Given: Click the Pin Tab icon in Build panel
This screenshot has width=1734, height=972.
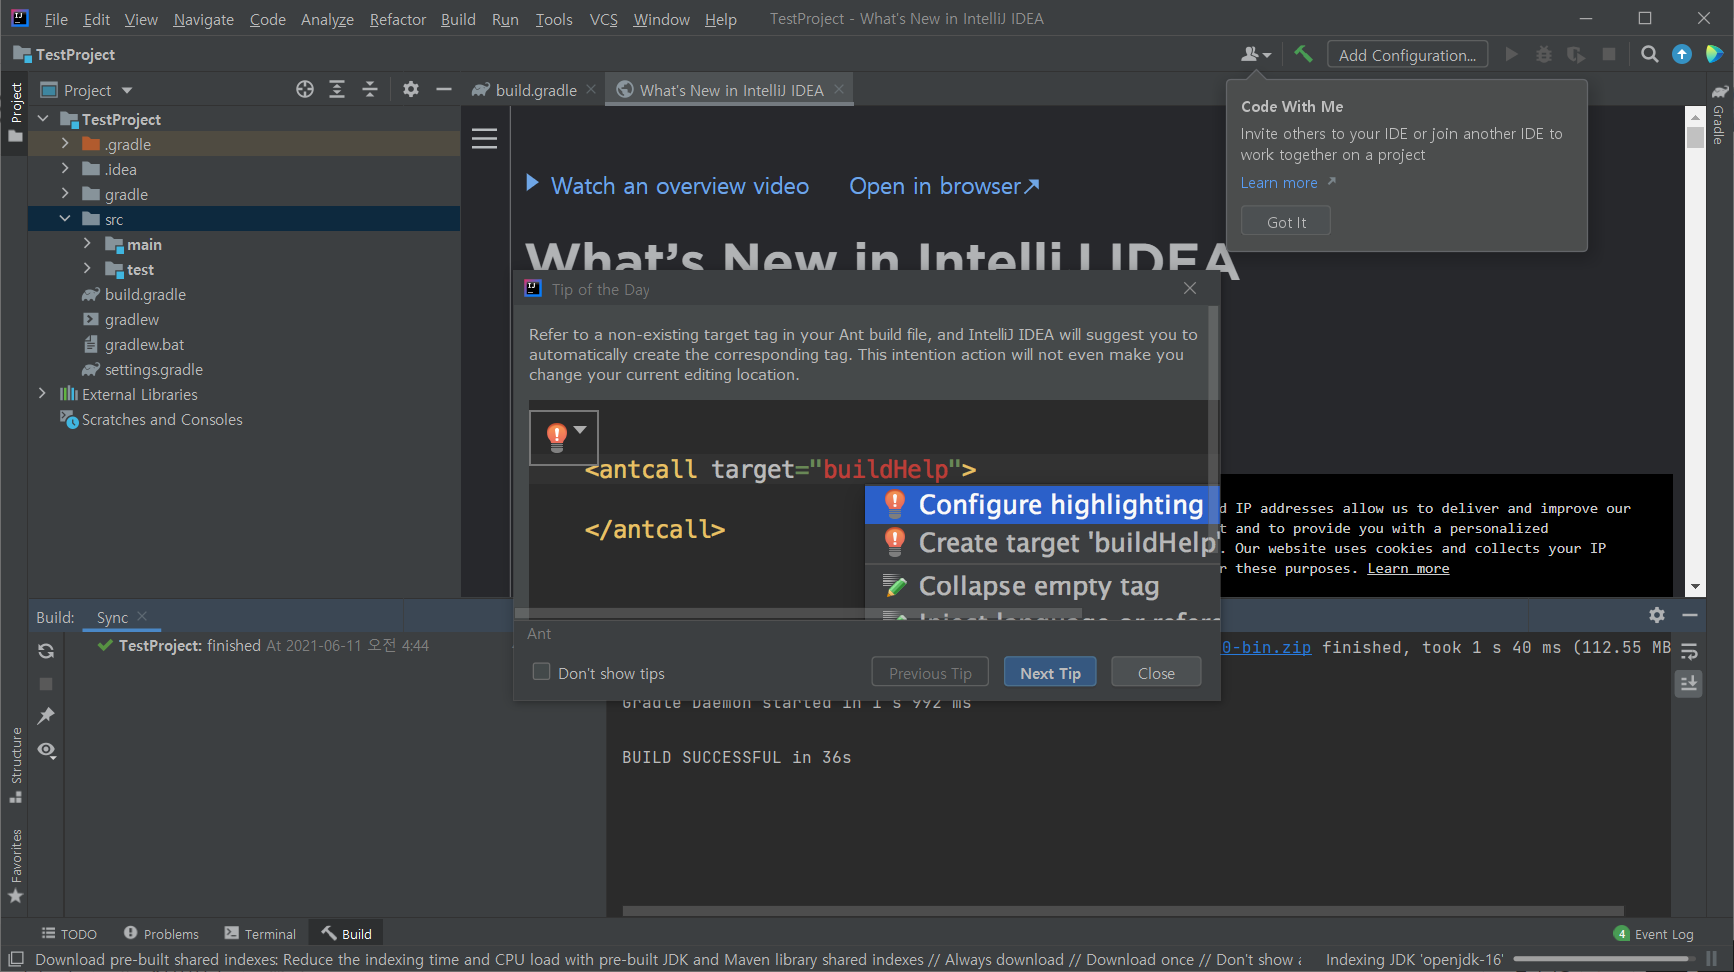Looking at the screenshot, I should [46, 716].
